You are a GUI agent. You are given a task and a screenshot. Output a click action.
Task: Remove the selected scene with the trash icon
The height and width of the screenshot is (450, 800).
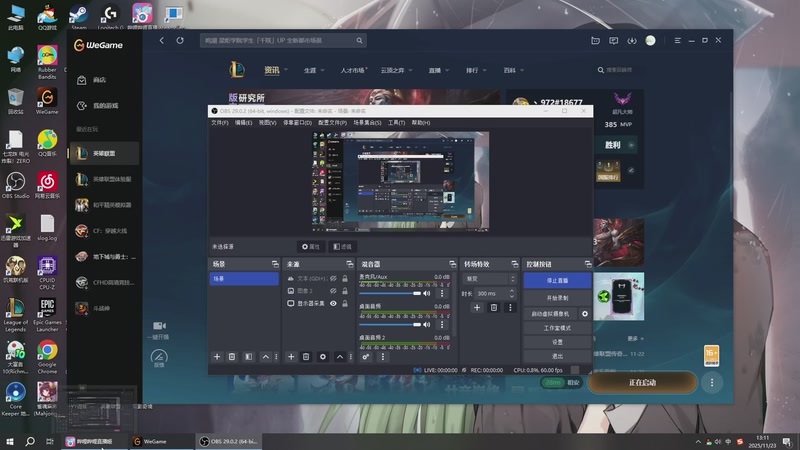(232, 357)
